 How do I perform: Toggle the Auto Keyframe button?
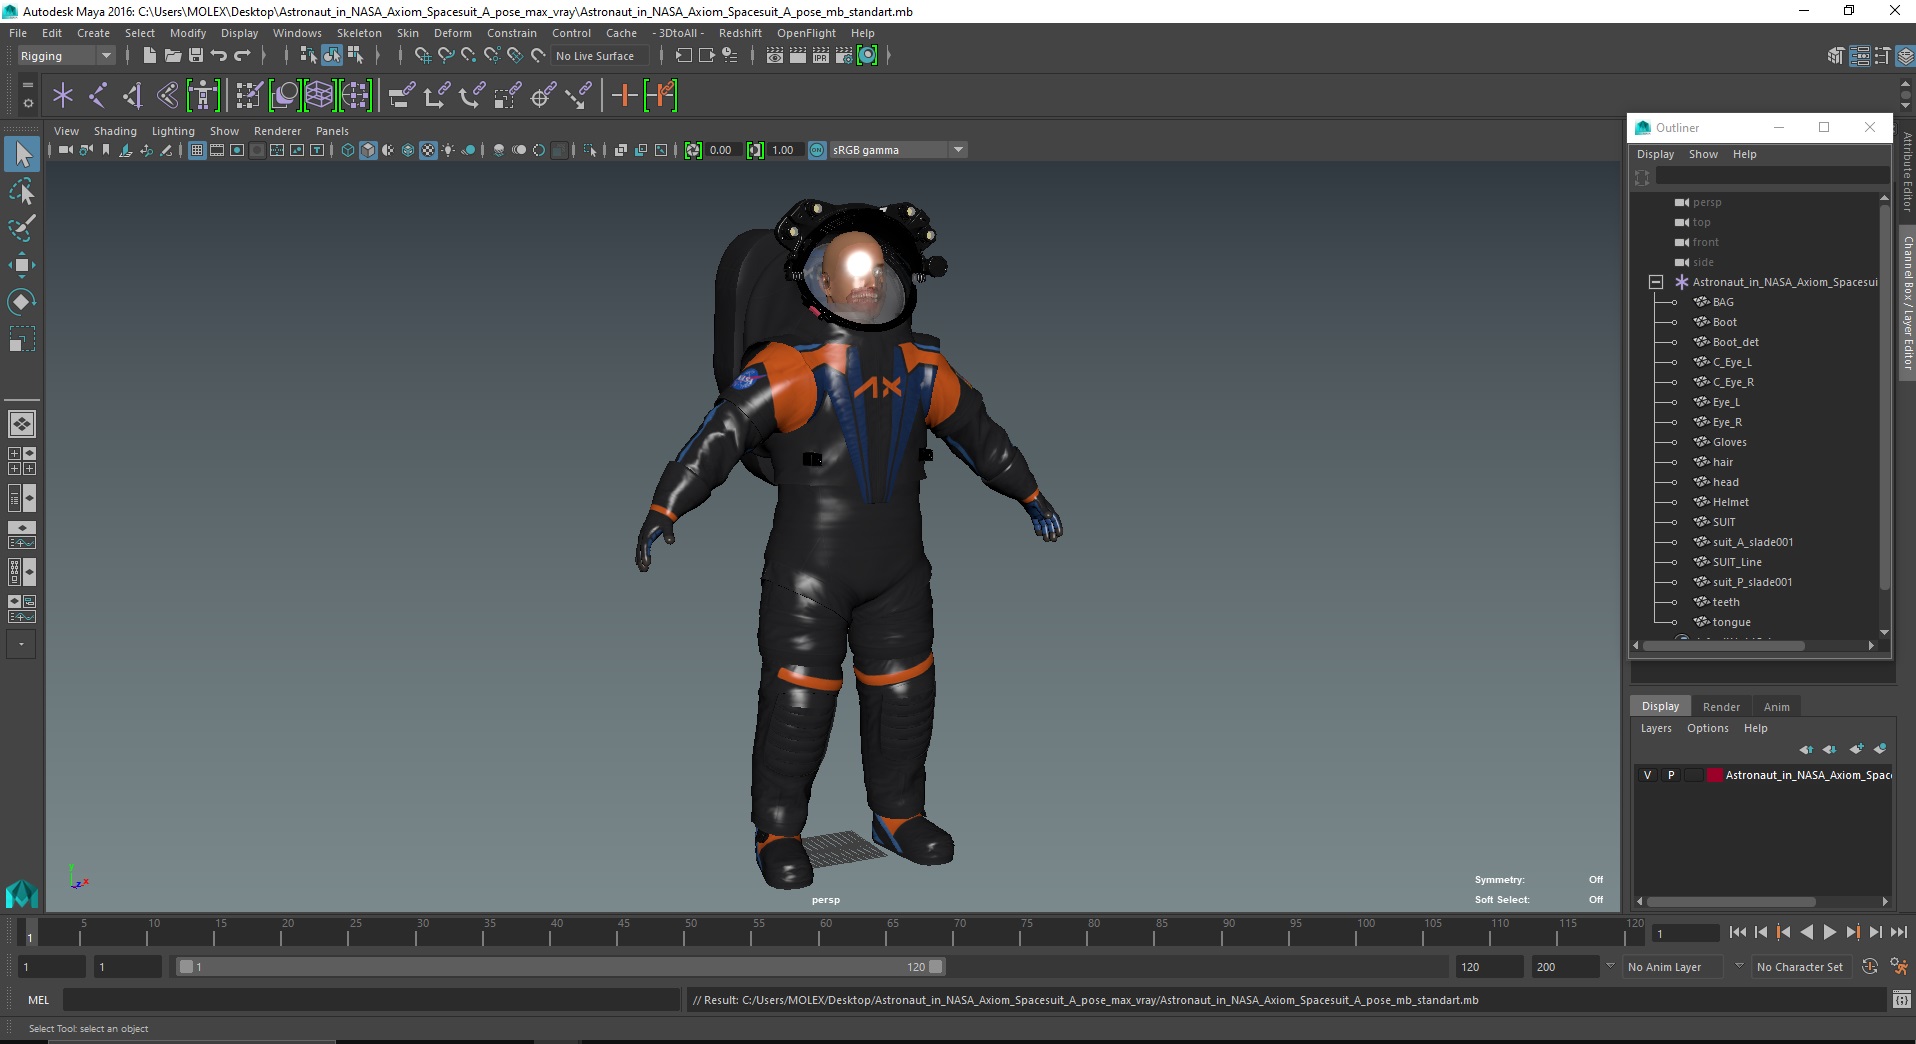coord(1870,967)
